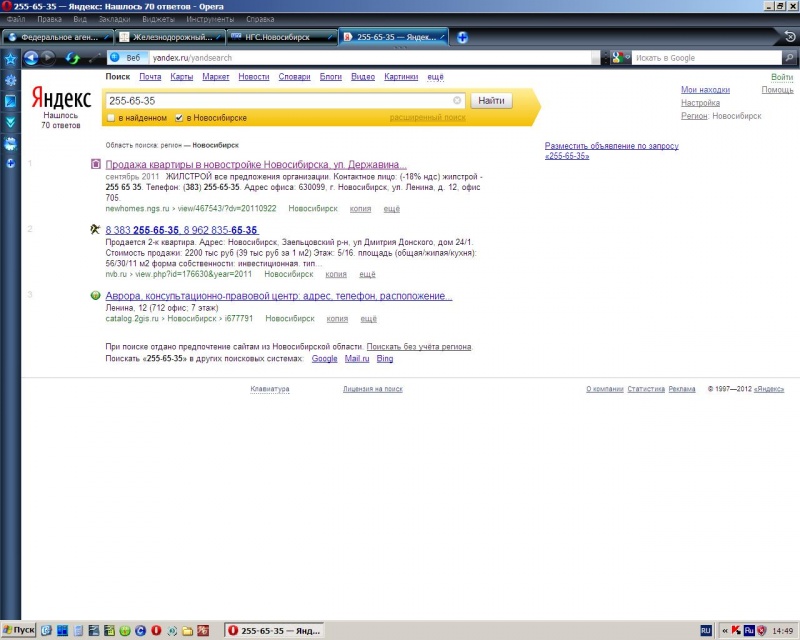This screenshot has width=800, height=640.
Task: Add a sidebar panel with plus icon
Action: click(x=10, y=164)
